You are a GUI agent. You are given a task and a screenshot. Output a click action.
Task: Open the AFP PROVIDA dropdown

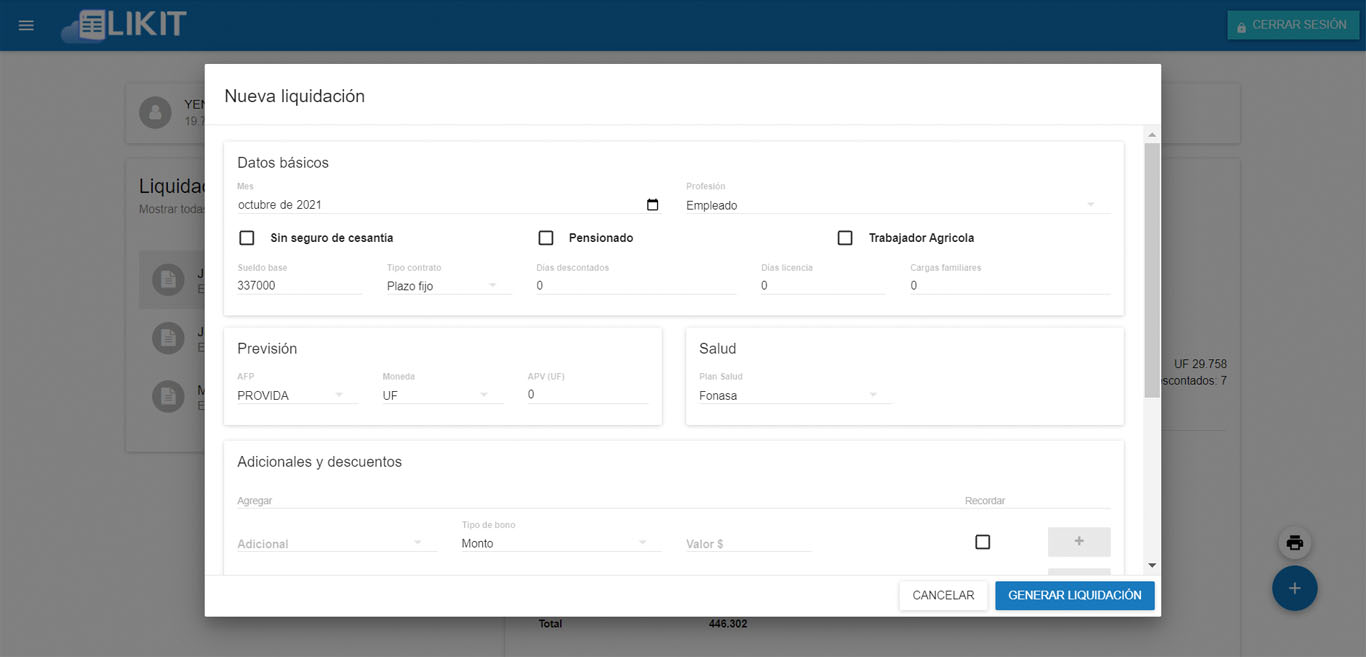click(x=296, y=396)
